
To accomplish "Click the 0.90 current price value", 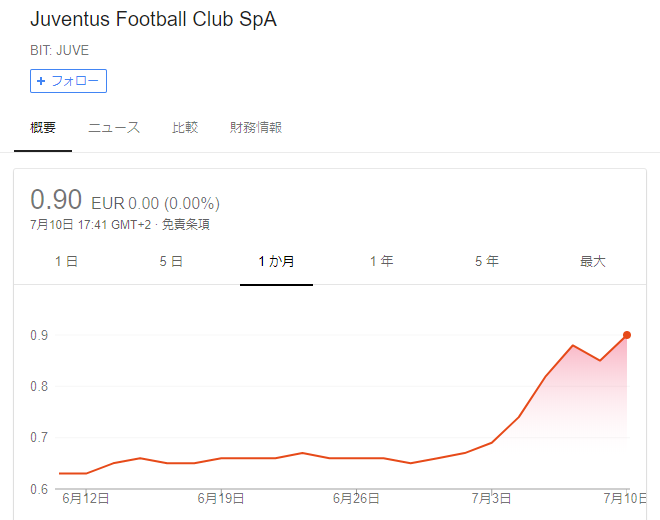I will pos(56,199).
